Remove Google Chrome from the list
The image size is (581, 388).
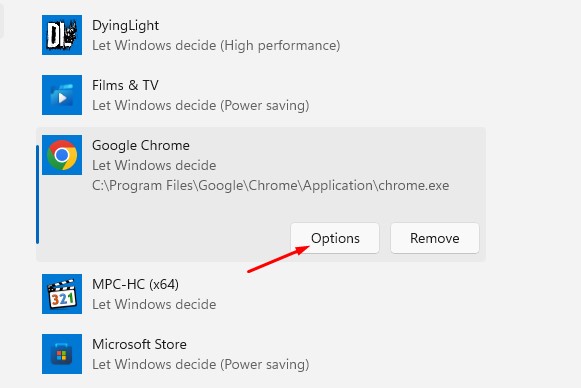coord(435,238)
